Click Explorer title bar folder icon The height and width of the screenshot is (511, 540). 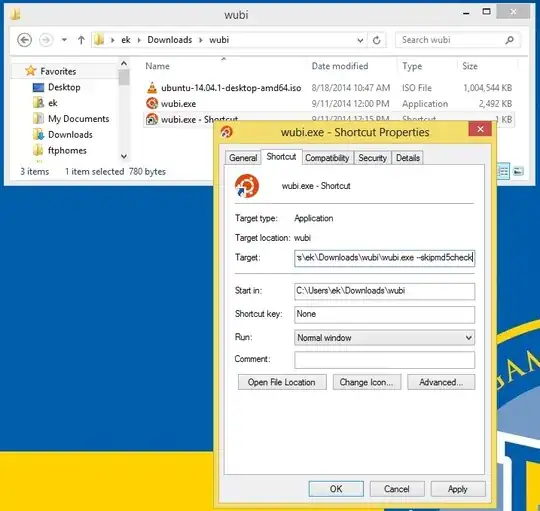(x=15, y=14)
